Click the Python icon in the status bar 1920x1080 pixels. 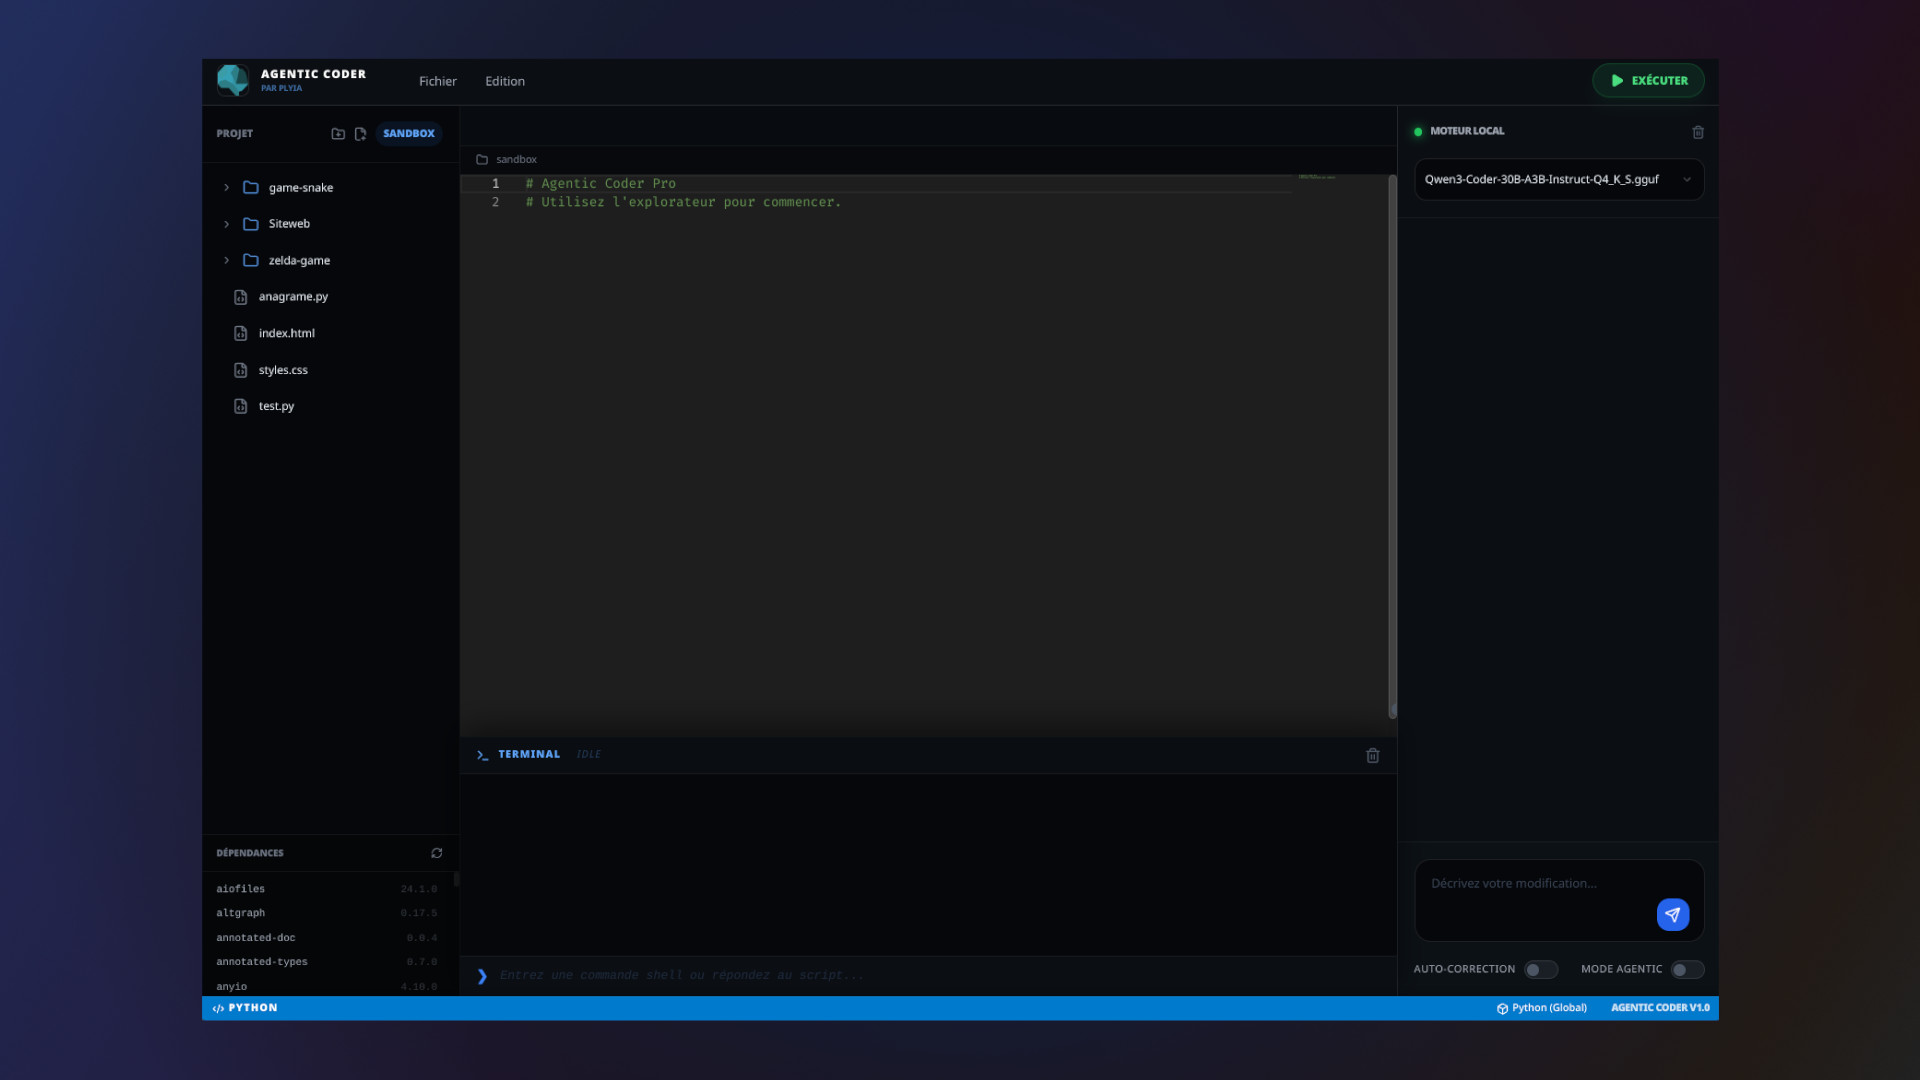tap(218, 1008)
